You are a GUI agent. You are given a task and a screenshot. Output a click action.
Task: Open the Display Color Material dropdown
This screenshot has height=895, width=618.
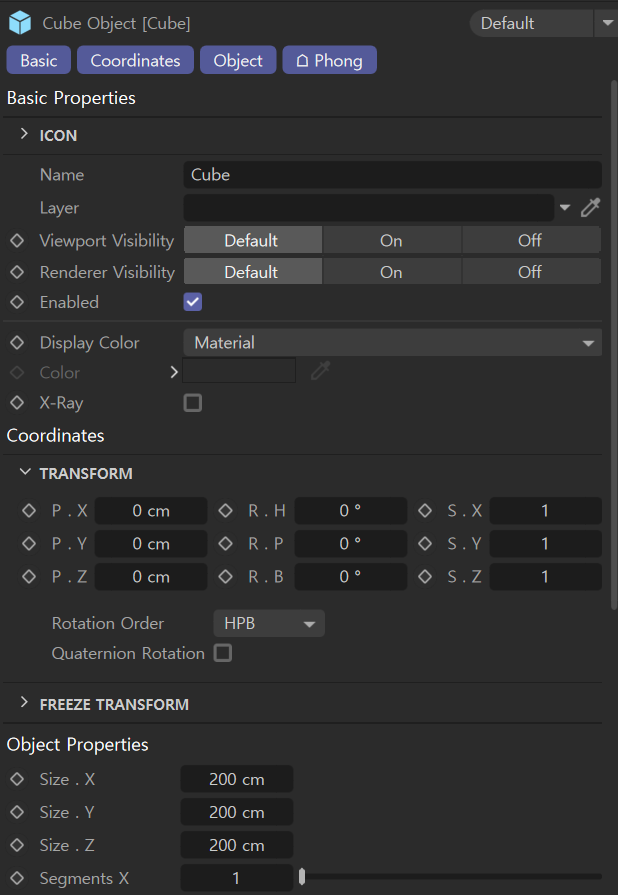[x=392, y=343]
